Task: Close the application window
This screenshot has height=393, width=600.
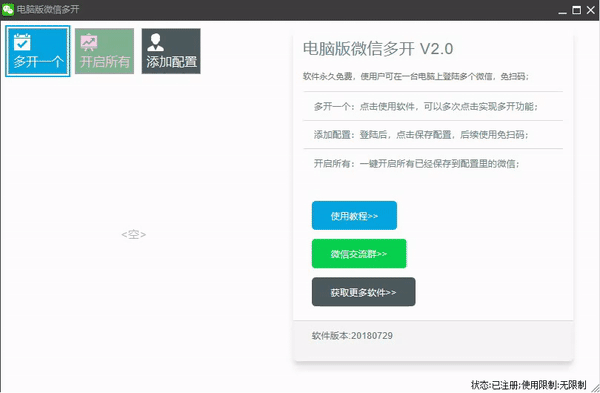Action: click(x=591, y=10)
